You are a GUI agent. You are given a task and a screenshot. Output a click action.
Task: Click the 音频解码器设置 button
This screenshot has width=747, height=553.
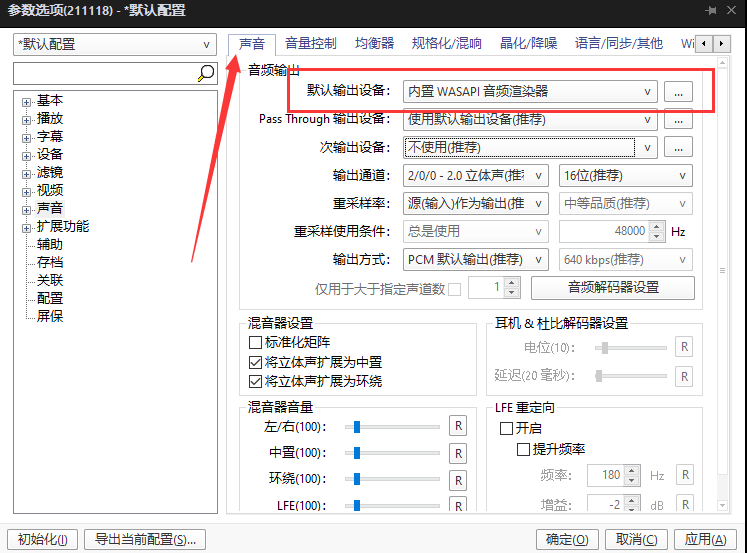[613, 288]
